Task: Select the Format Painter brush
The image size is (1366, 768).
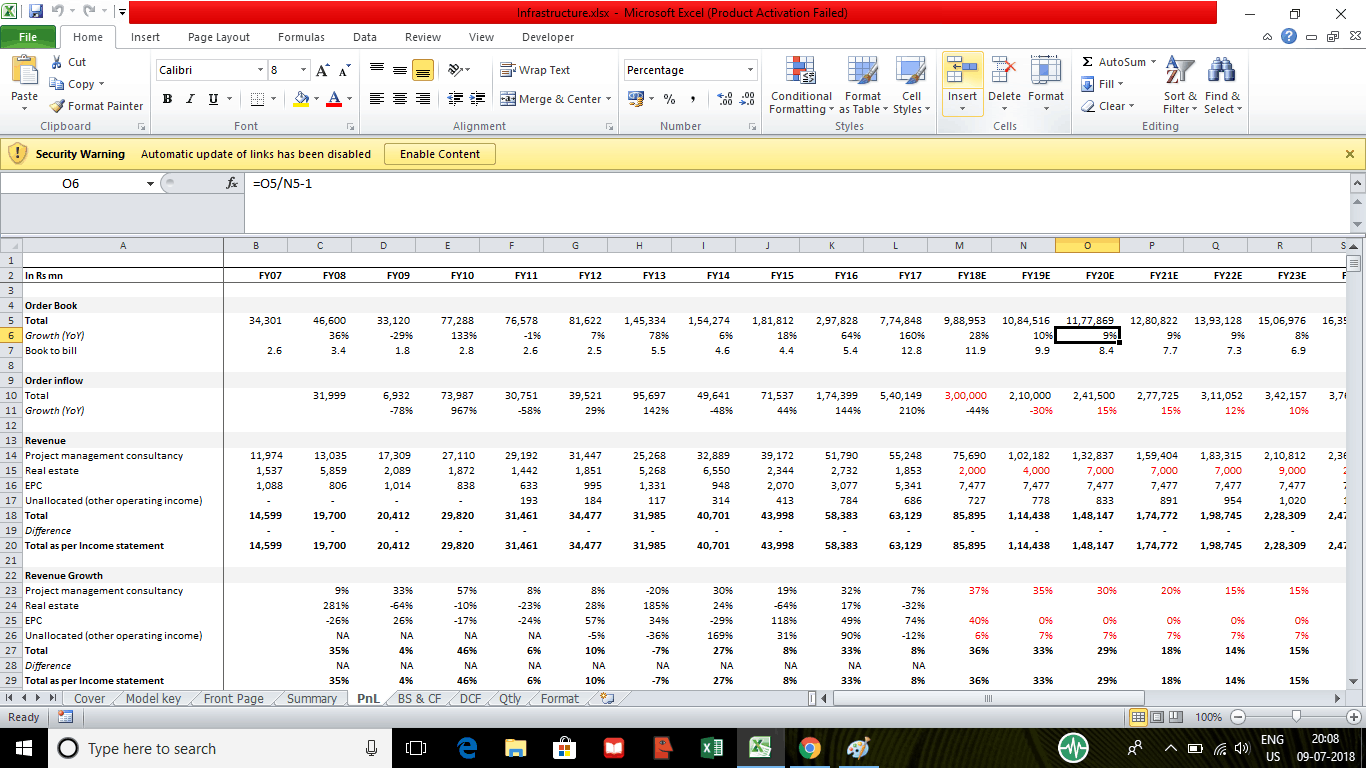Action: click(x=58, y=106)
